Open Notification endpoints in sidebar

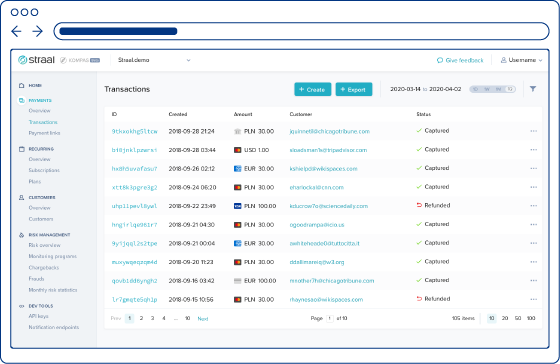tap(54, 327)
